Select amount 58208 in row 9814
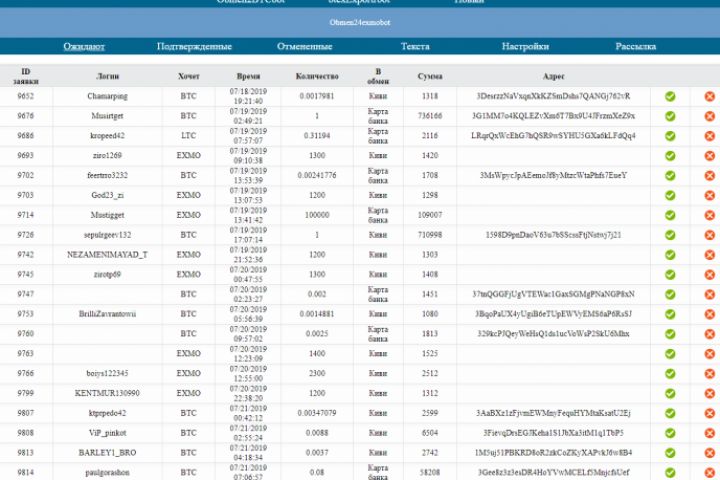Viewport: 720px width, 480px height. click(430, 472)
